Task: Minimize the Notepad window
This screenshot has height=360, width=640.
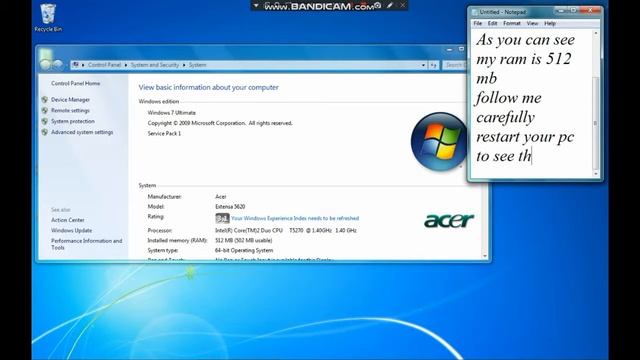Action: click(x=561, y=10)
